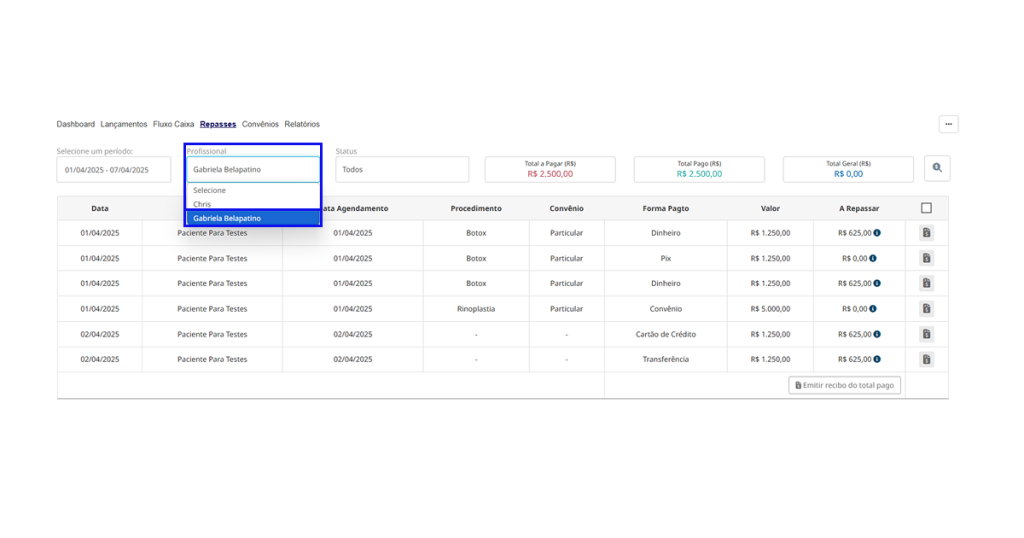
Task: Open receipt icon for the Transferência row
Action: tap(926, 359)
